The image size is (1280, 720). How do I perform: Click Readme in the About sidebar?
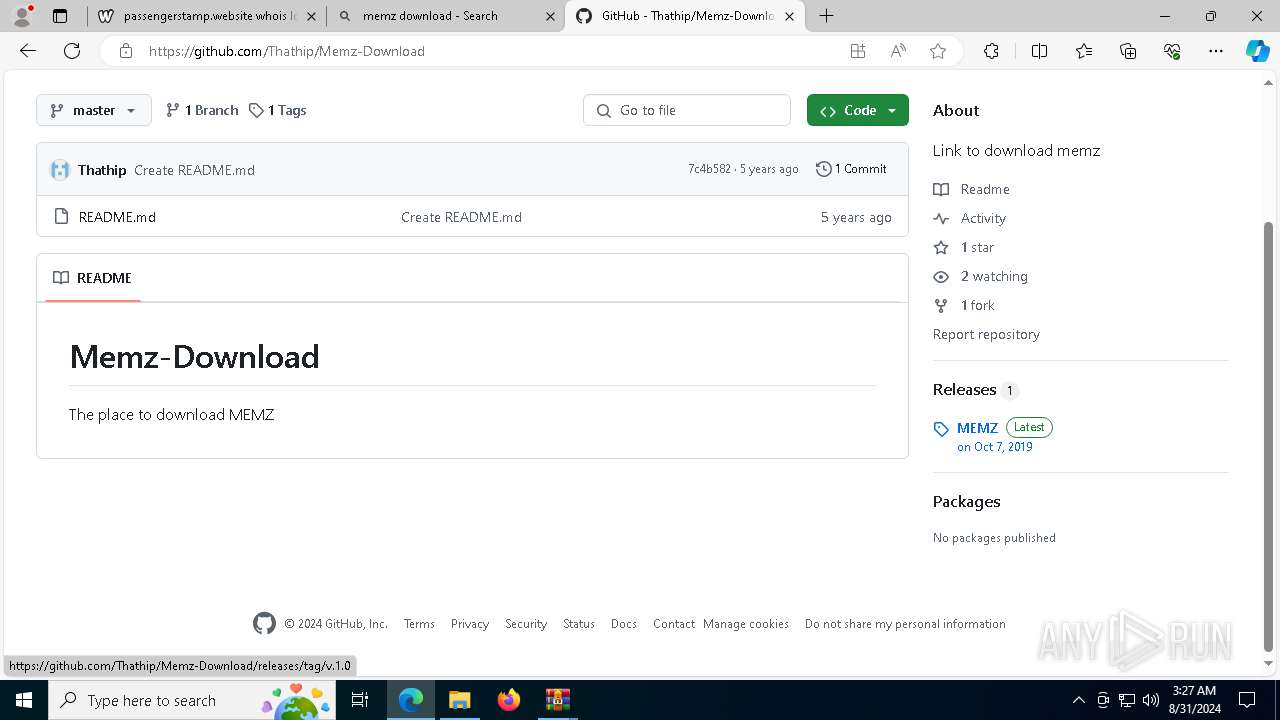pyautogui.click(x=971, y=189)
